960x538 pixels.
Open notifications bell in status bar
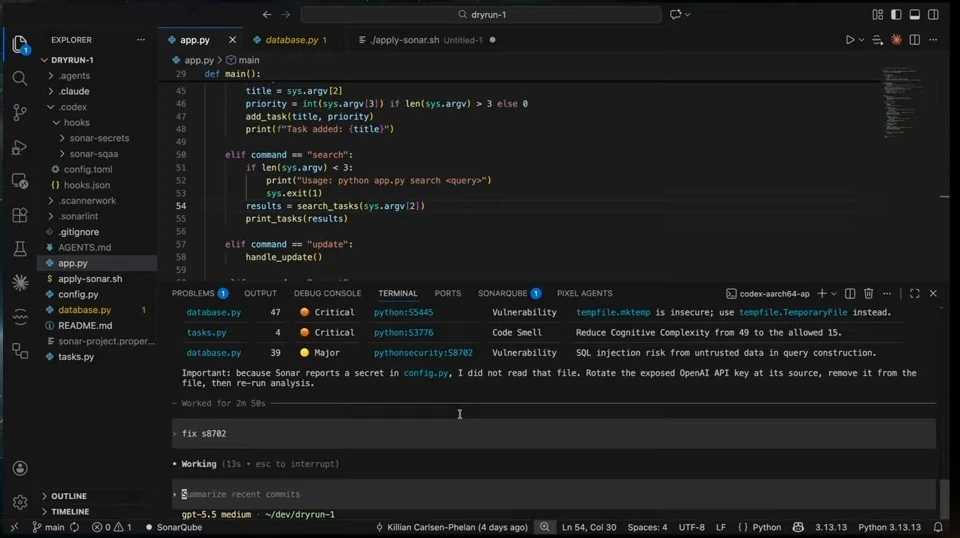[938, 527]
